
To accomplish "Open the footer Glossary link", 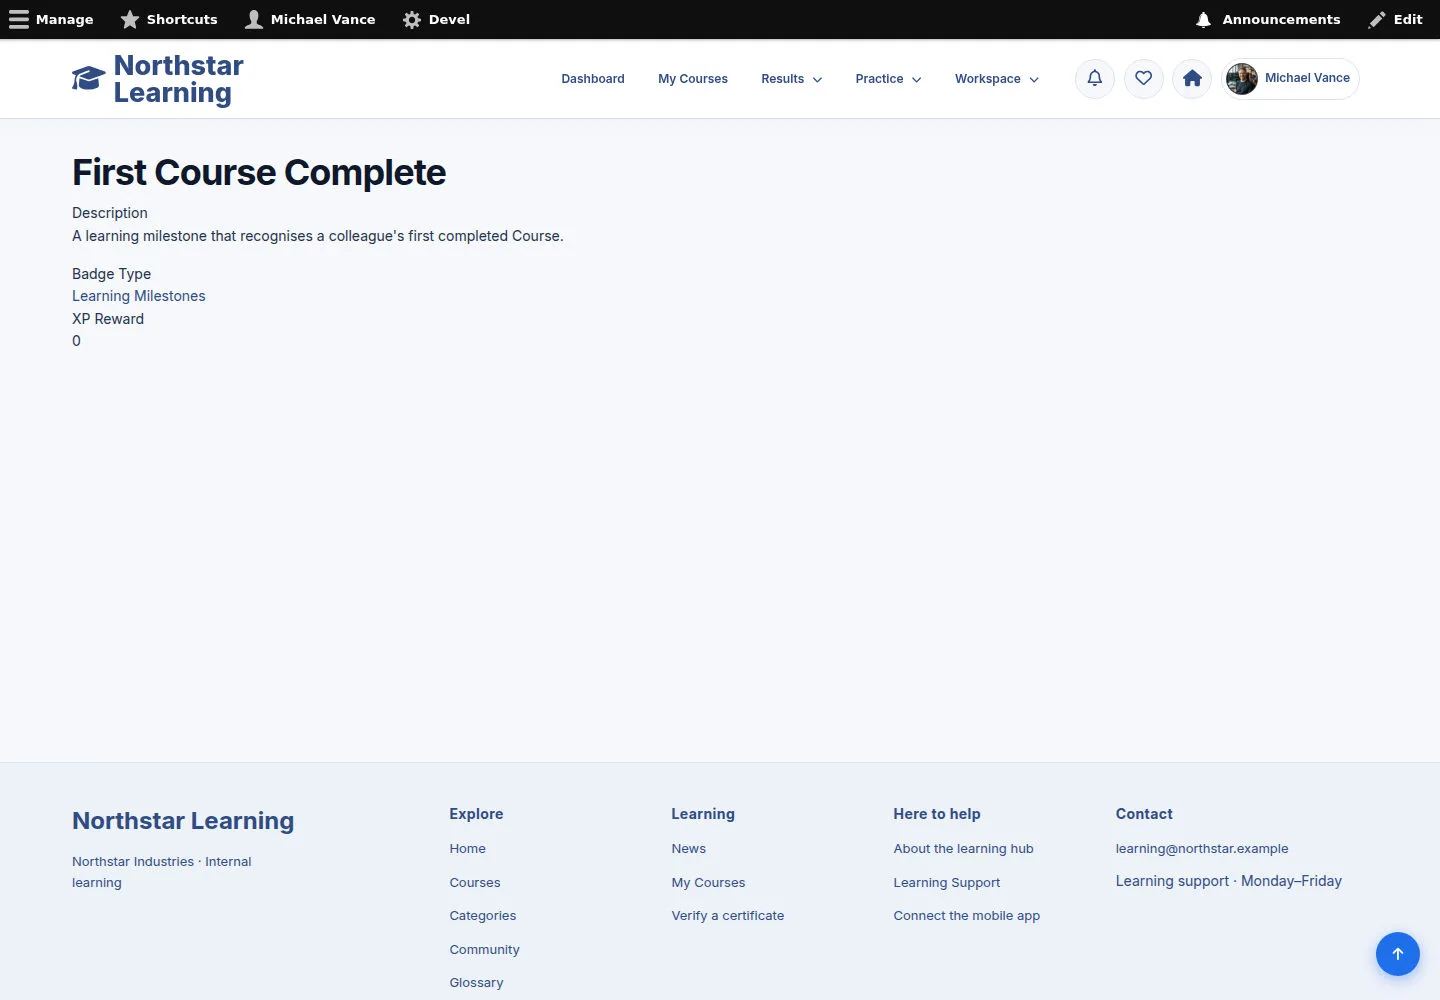I will tap(477, 983).
